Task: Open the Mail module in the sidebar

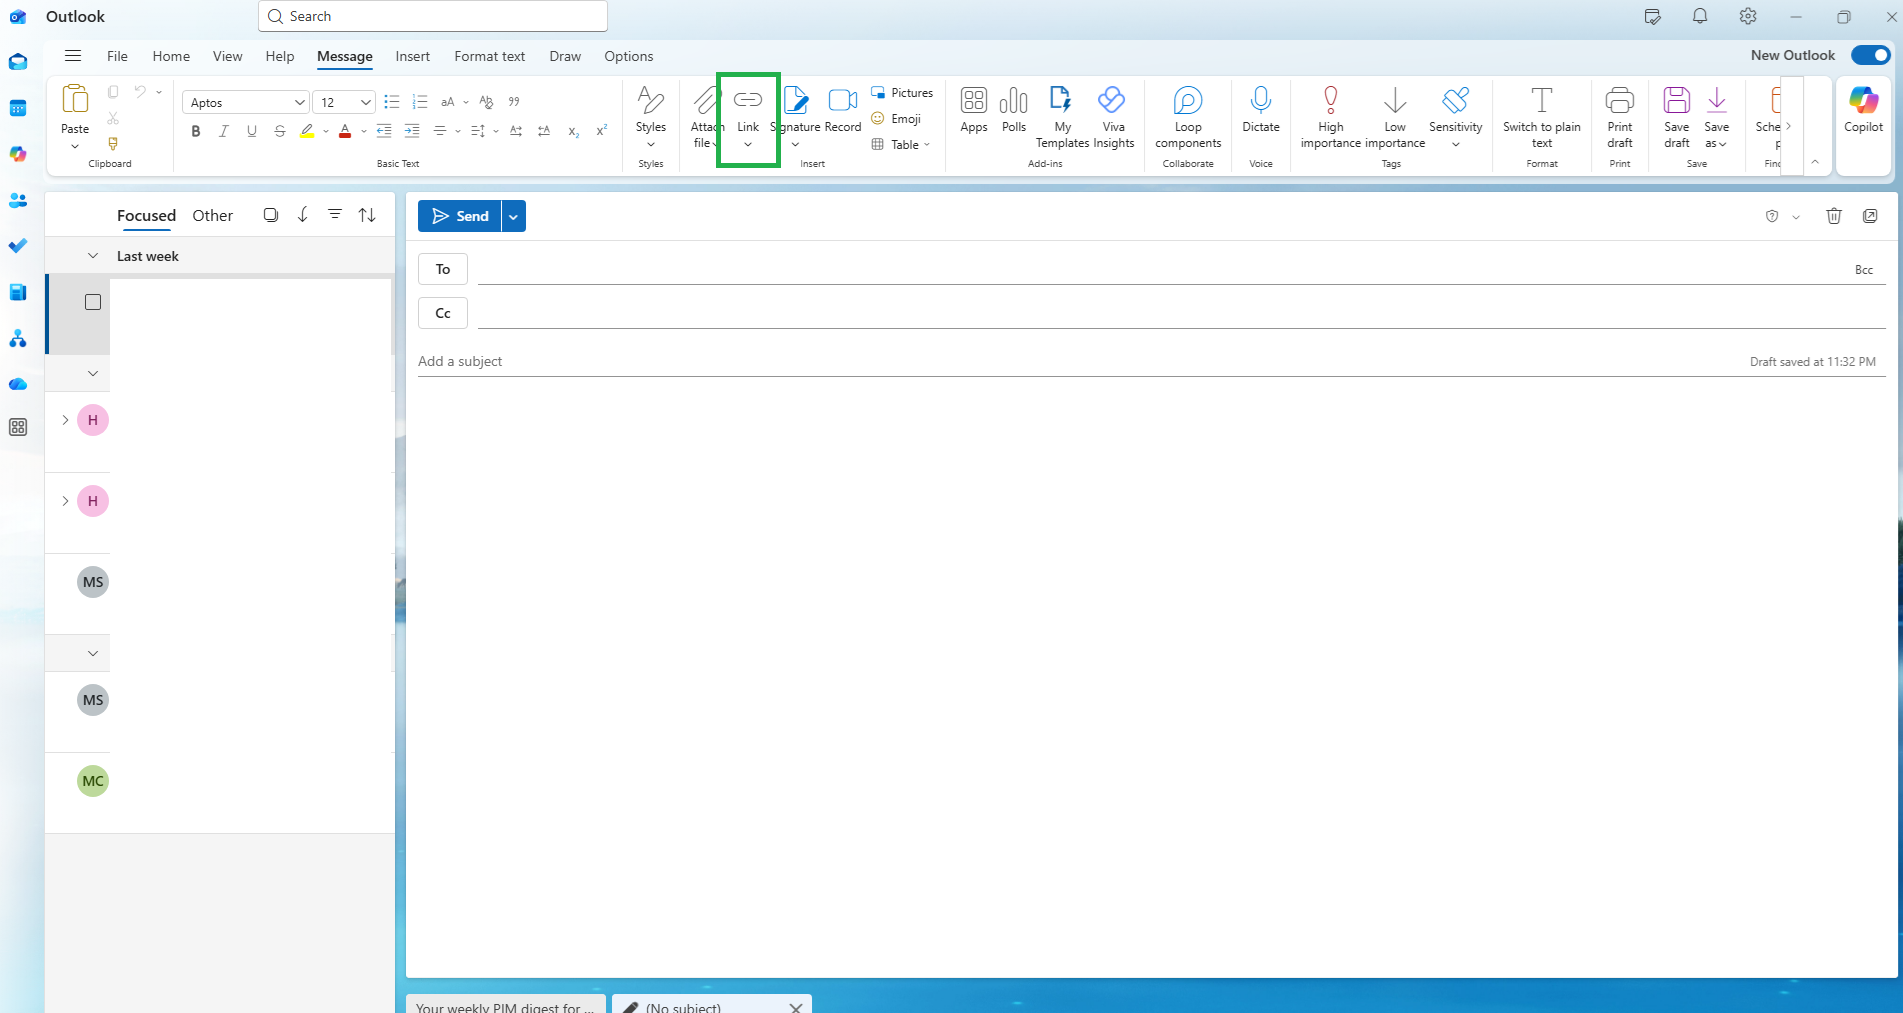Action: pyautogui.click(x=18, y=62)
